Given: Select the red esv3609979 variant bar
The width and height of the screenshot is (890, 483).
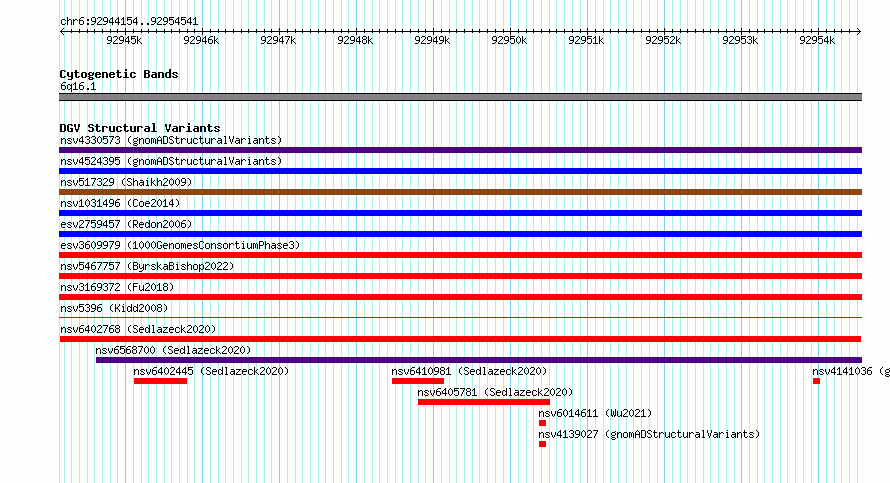Looking at the screenshot, I should (460, 255).
